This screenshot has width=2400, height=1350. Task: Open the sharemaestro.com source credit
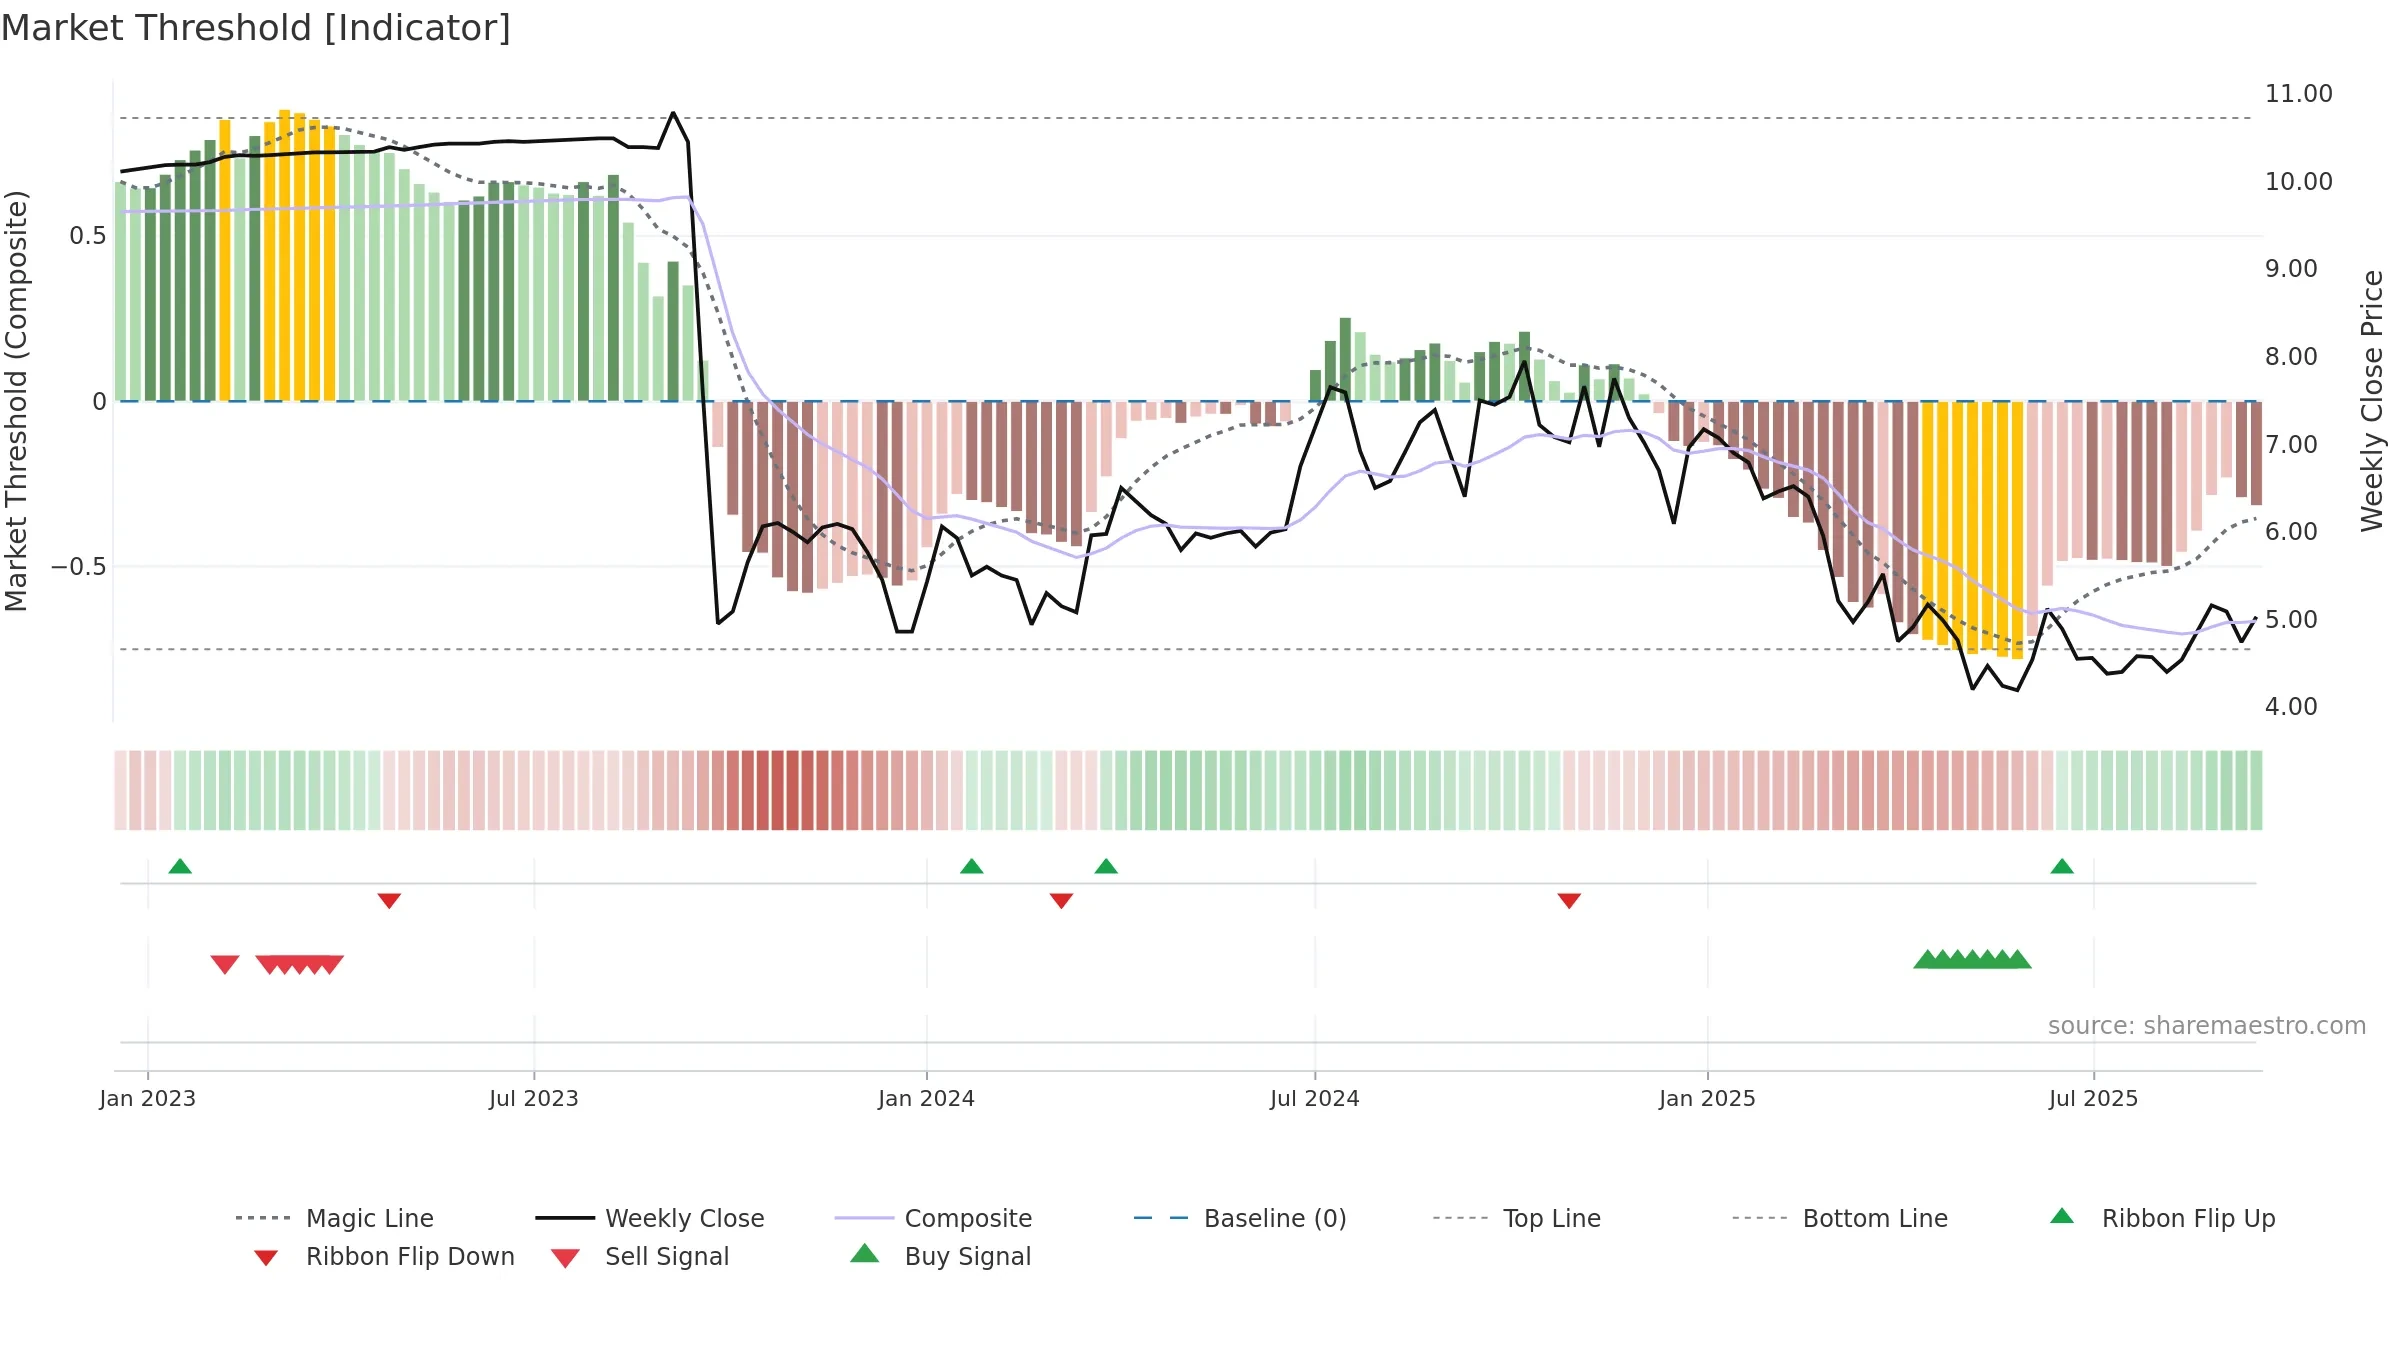point(2207,1026)
